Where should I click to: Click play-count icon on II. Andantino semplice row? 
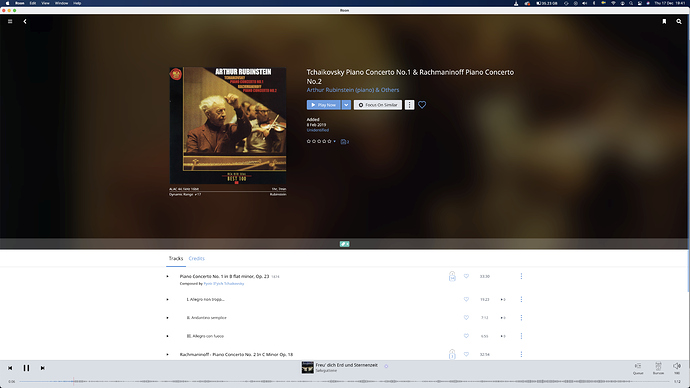click(503, 318)
